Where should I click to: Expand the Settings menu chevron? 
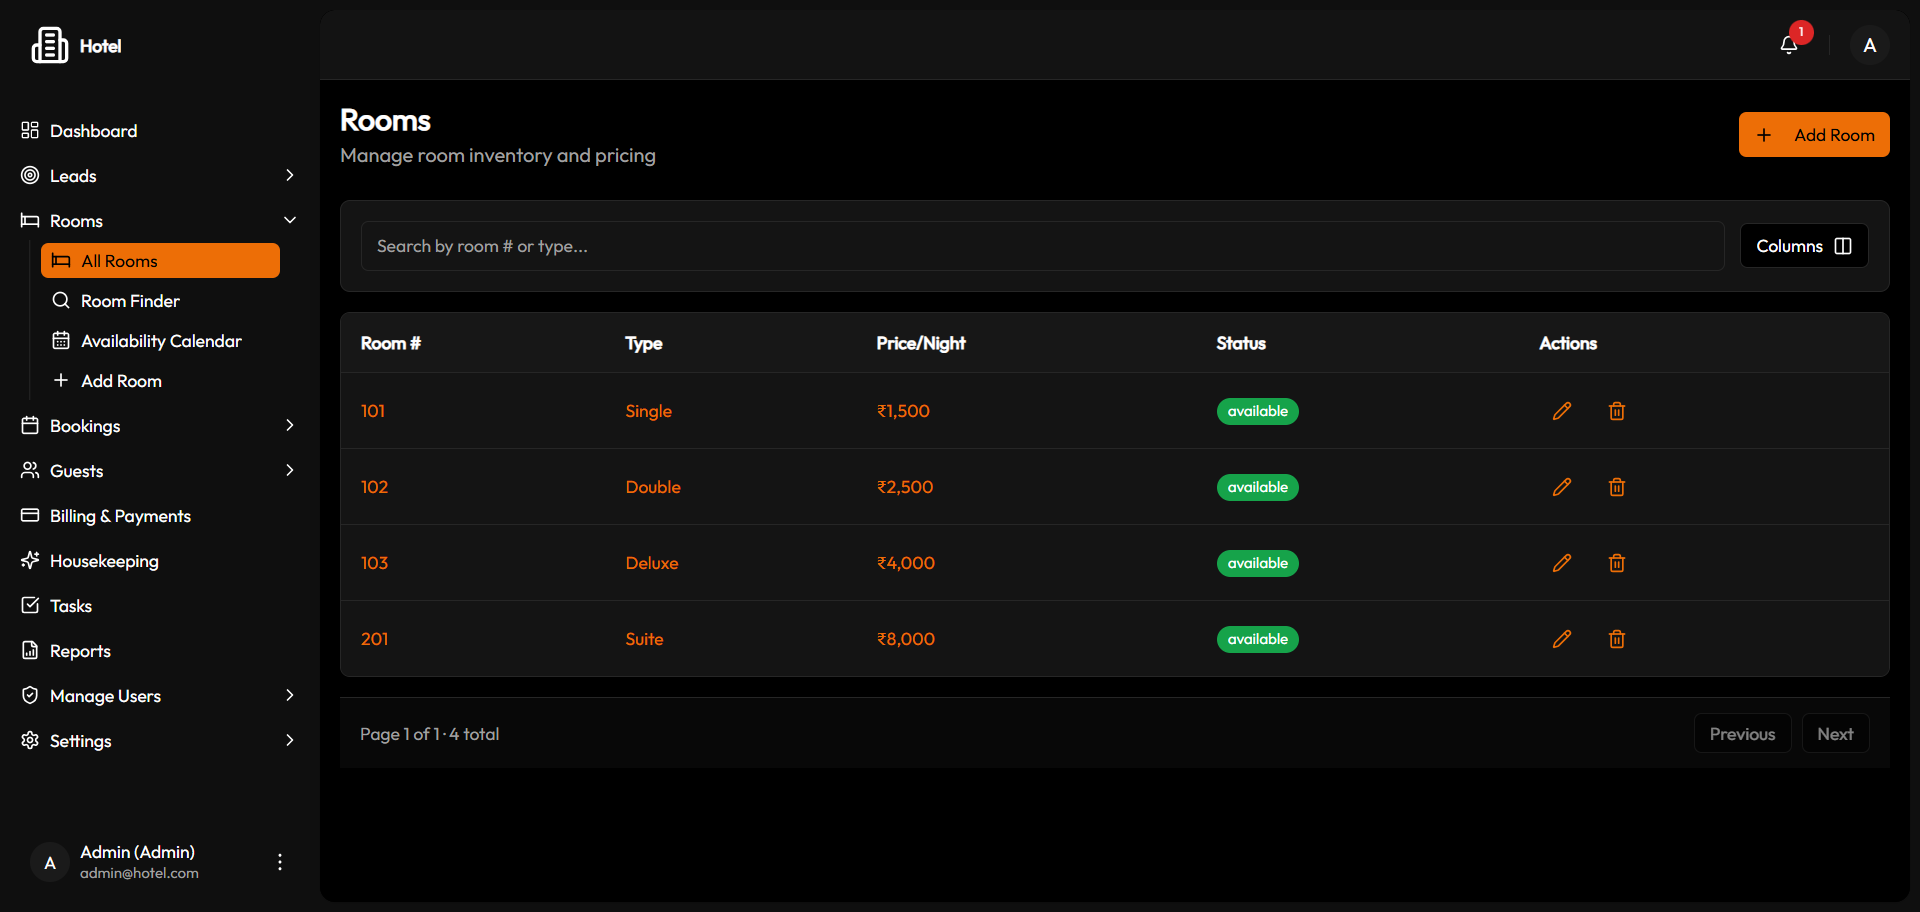289,741
